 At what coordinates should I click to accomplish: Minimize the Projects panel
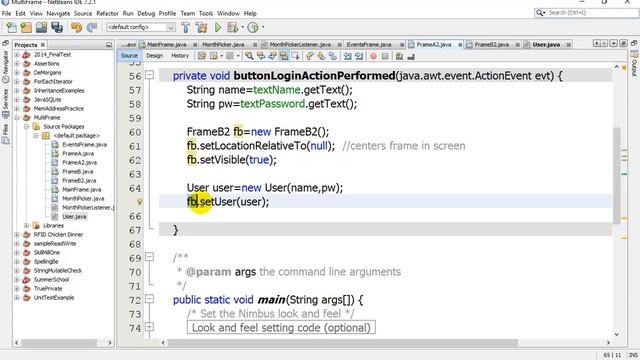[109, 44]
